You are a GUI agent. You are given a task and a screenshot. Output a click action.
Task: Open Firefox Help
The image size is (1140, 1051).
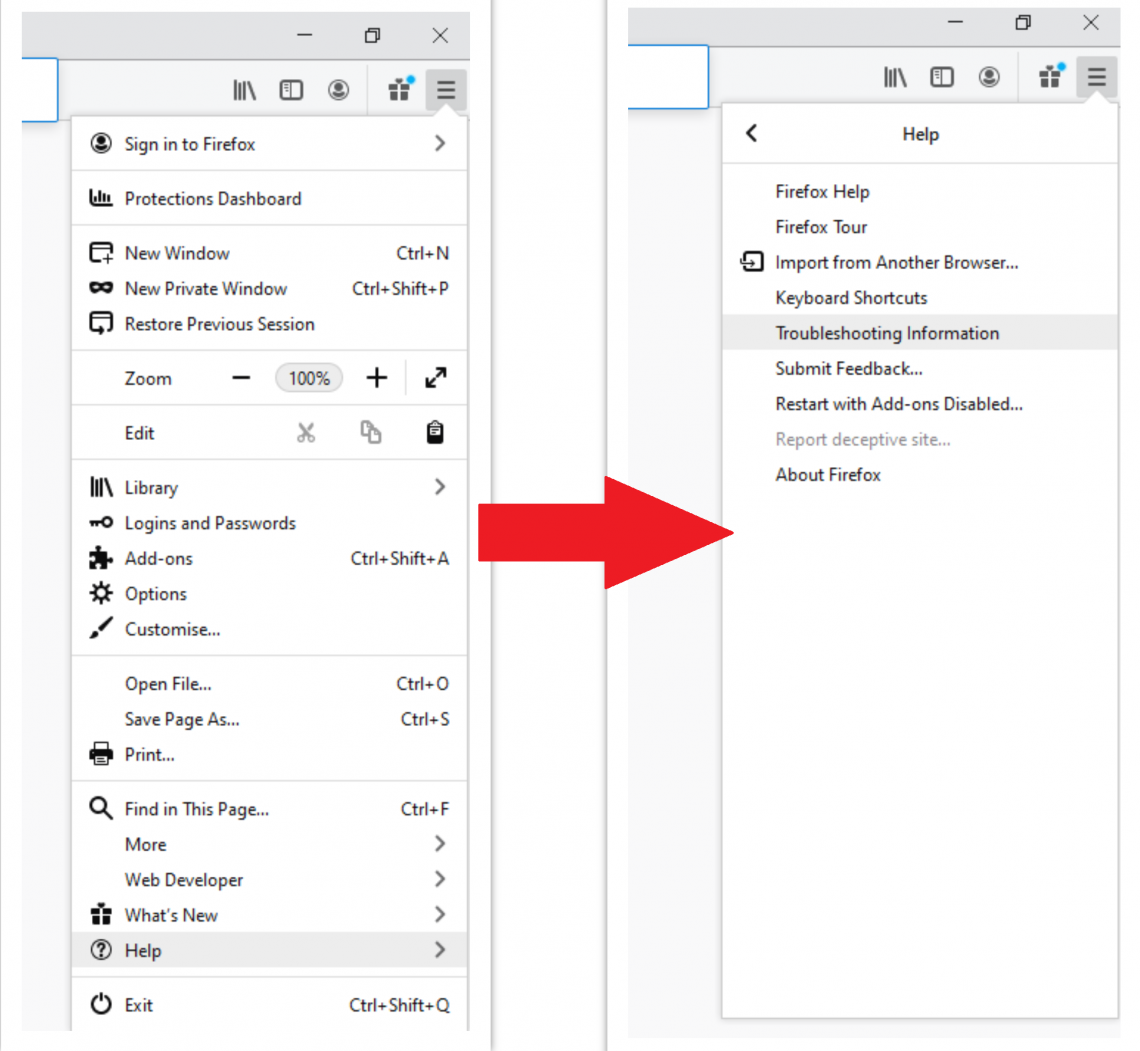(x=822, y=191)
